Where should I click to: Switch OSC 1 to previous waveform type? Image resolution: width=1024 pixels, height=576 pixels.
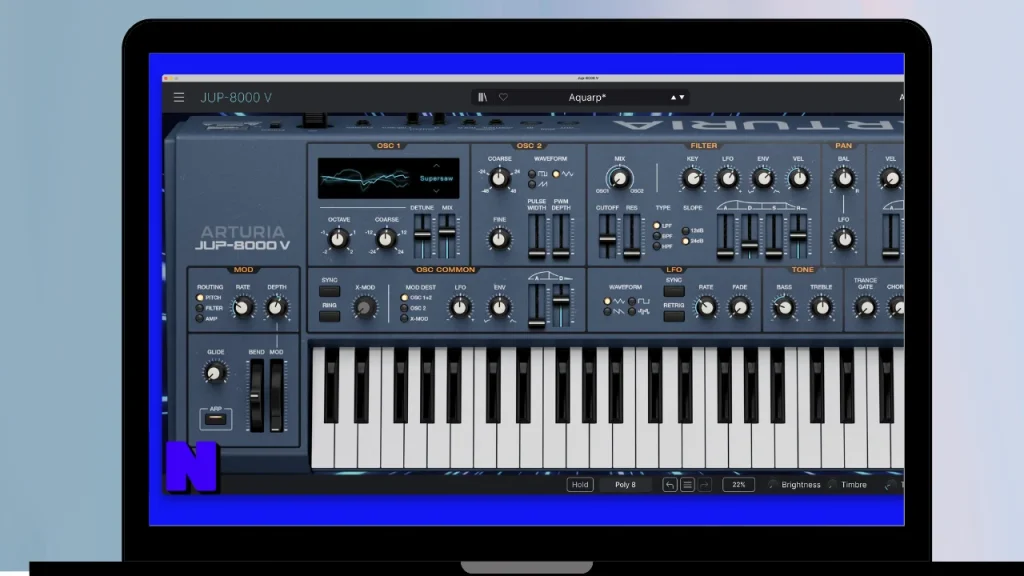pos(436,166)
